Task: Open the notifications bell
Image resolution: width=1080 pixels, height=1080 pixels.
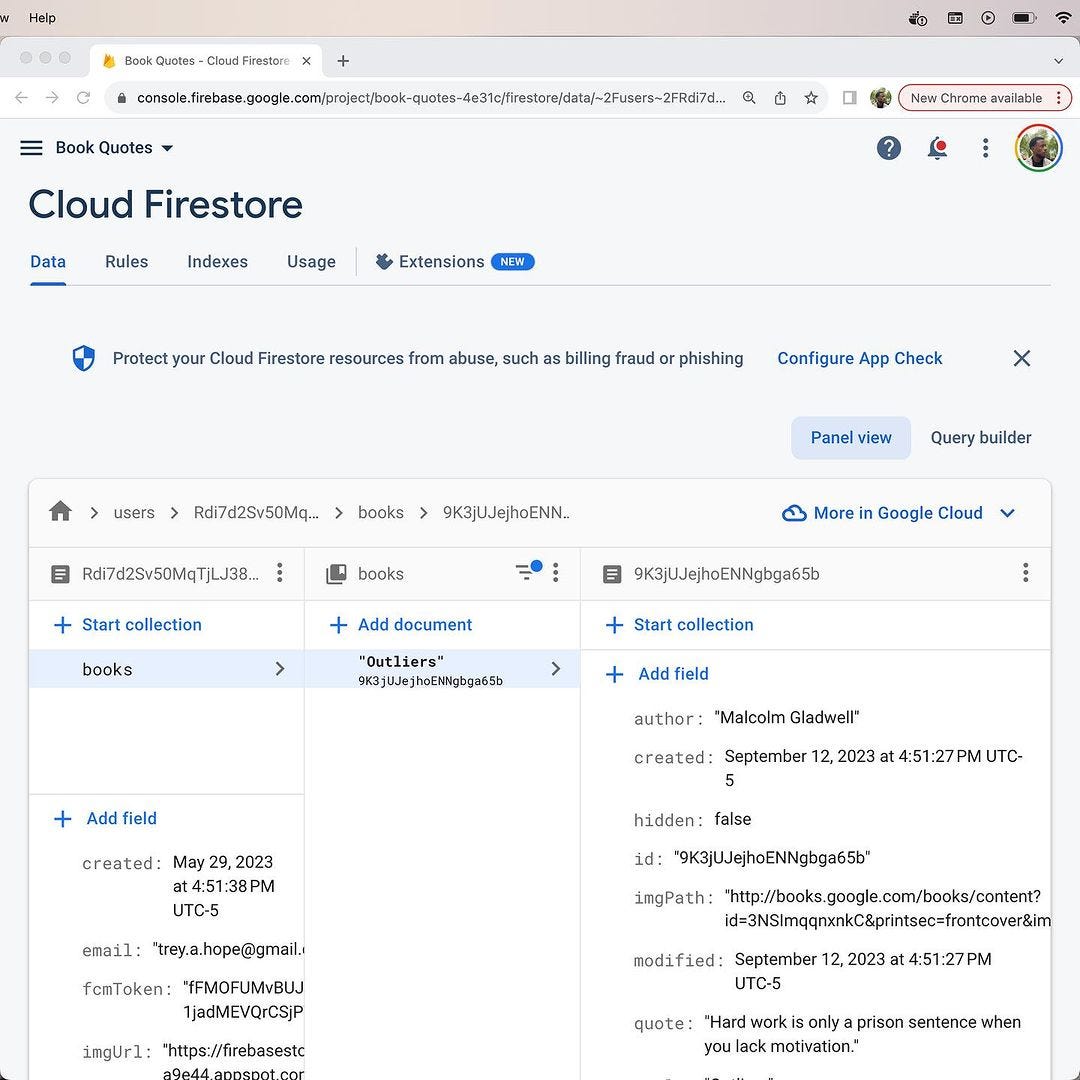Action: (937, 148)
